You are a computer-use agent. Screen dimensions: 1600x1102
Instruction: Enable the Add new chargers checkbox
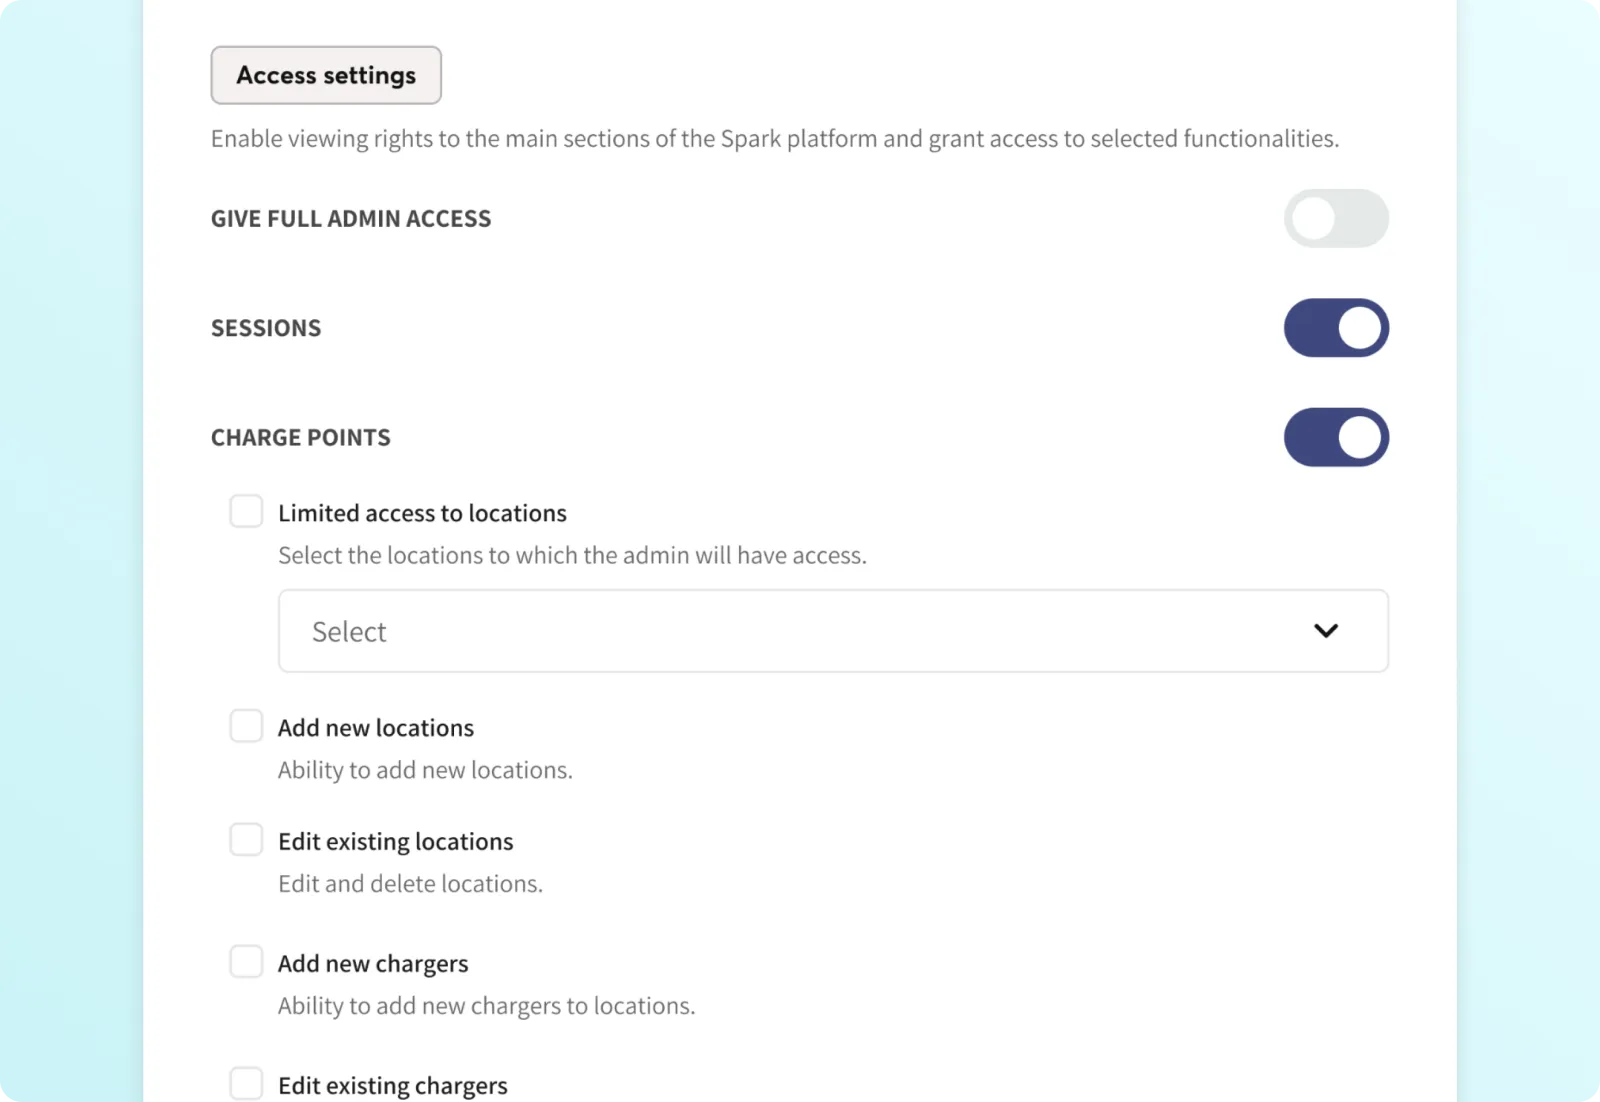tap(246, 961)
